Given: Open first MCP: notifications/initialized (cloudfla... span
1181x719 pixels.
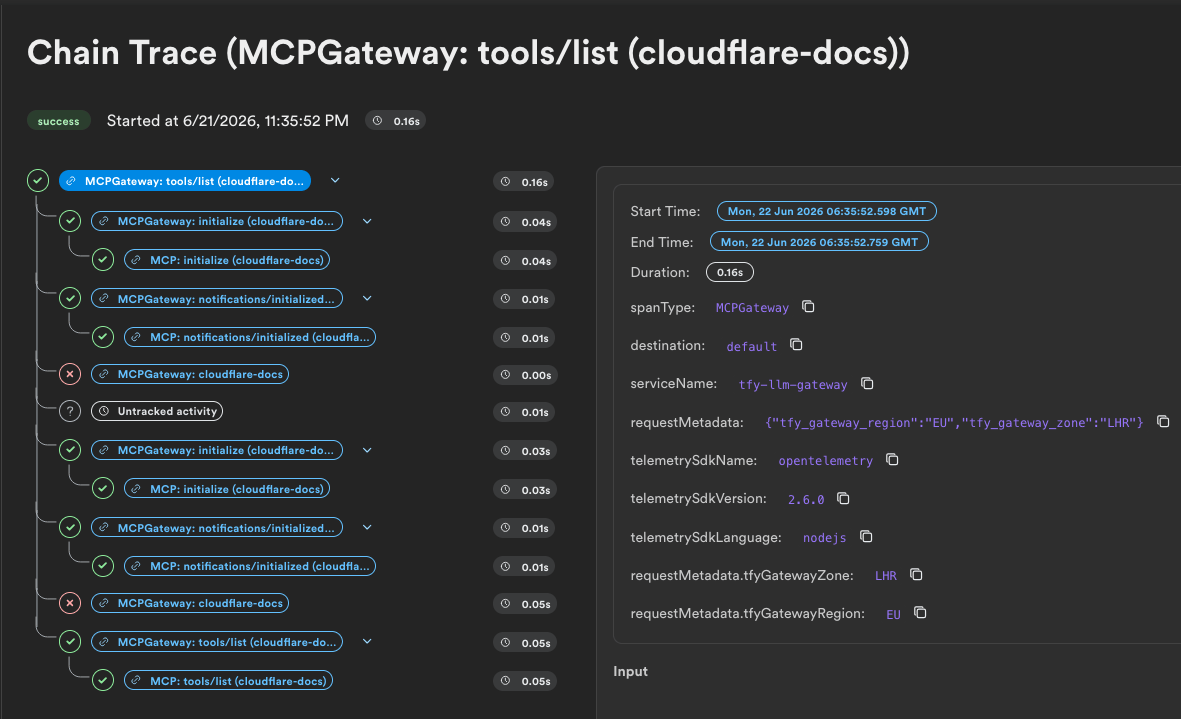Looking at the screenshot, I should [x=249, y=337].
